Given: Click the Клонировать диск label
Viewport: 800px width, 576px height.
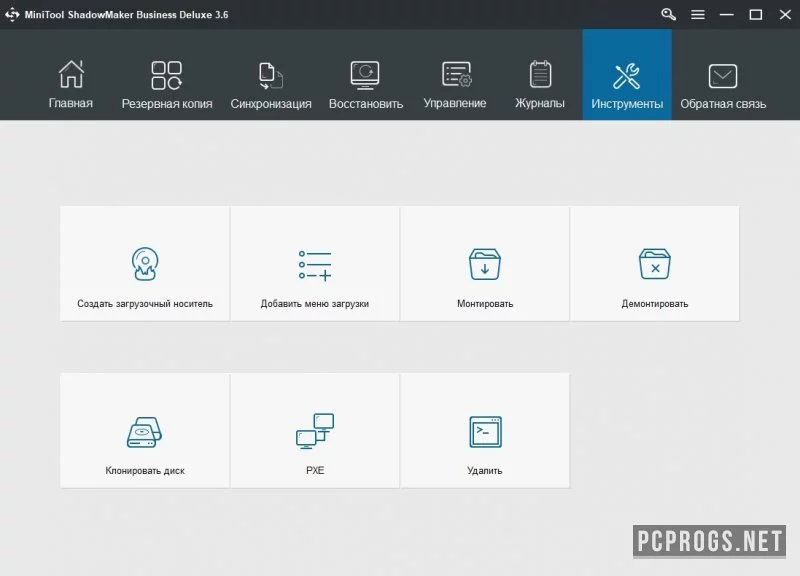Looking at the screenshot, I should [x=145, y=470].
